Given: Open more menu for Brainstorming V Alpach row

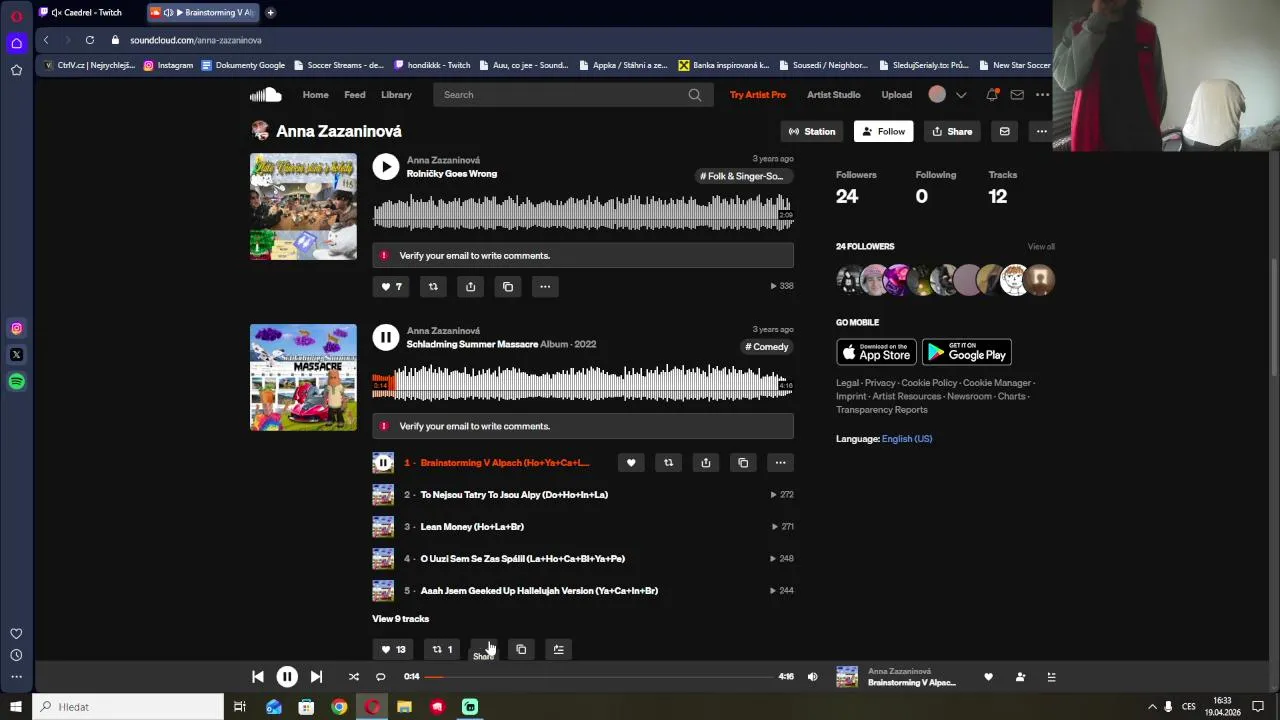Looking at the screenshot, I should [x=780, y=463].
